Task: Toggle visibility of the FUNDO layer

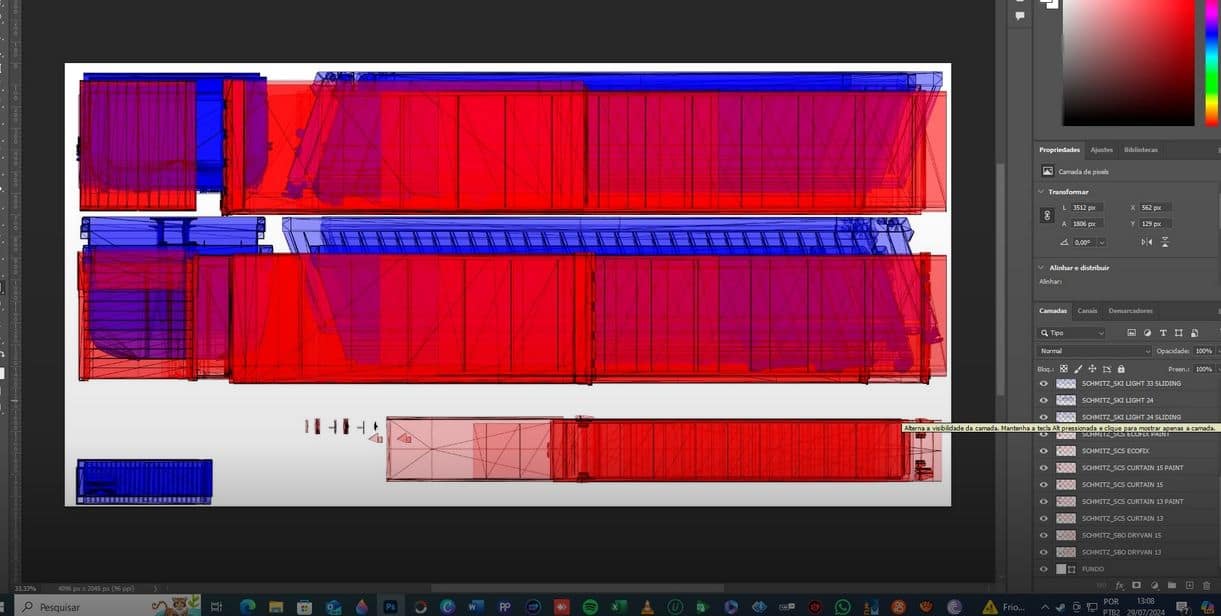Action: point(1044,569)
